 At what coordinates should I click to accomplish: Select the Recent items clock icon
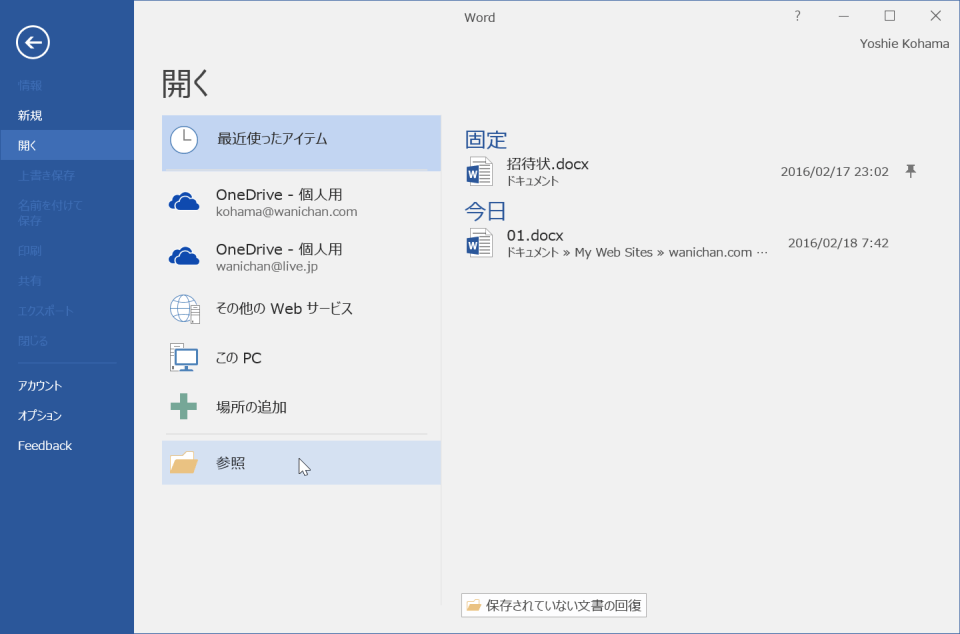(184, 140)
